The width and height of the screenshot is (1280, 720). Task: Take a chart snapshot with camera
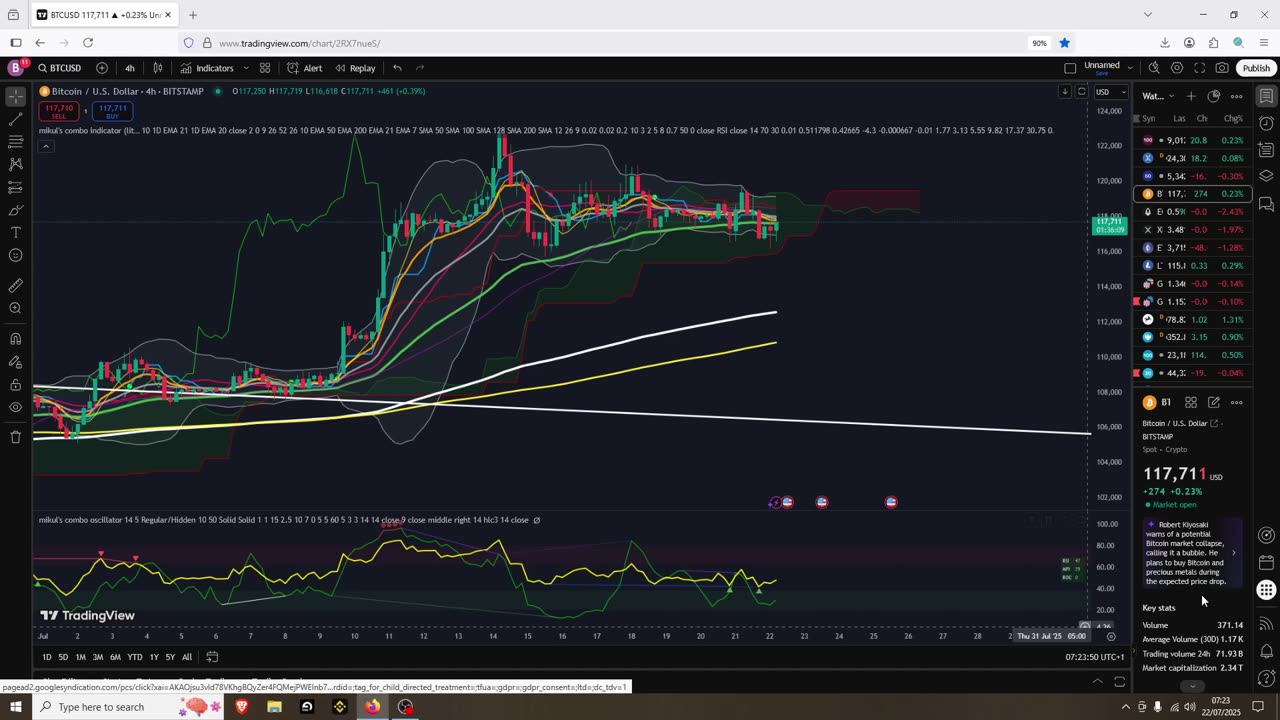click(x=1222, y=68)
